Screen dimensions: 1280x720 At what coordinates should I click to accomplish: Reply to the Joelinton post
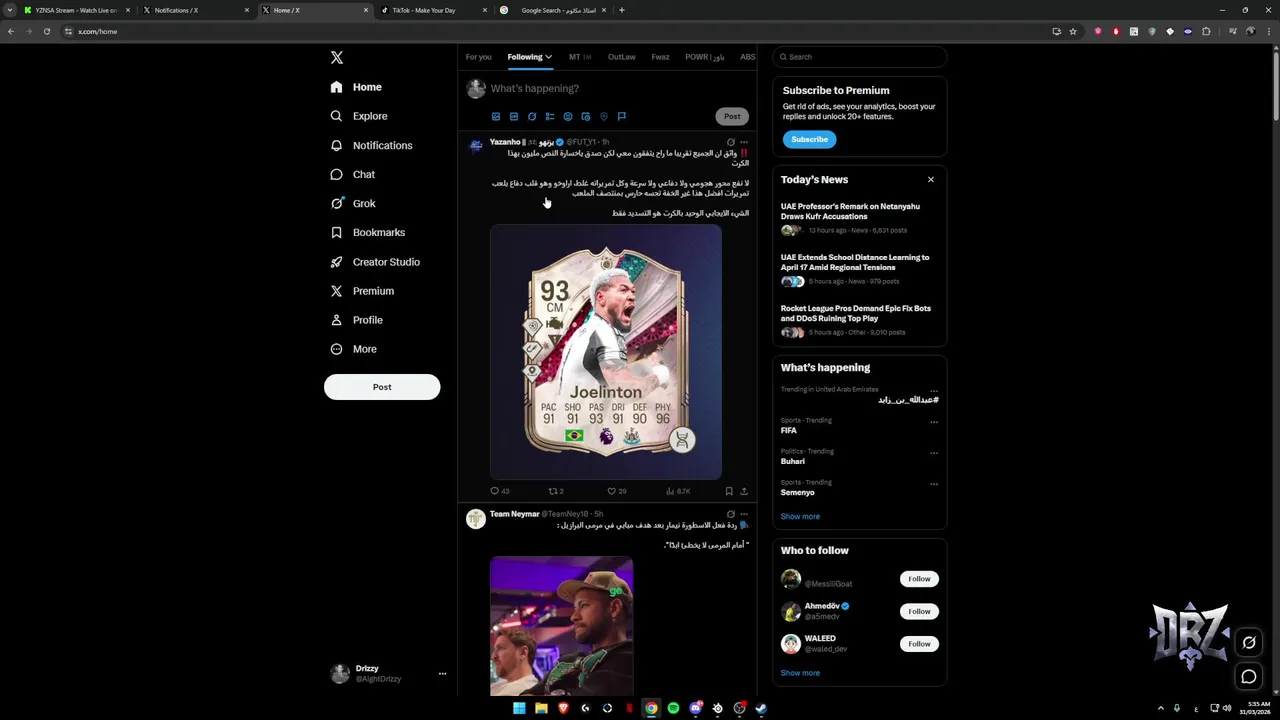(499, 491)
